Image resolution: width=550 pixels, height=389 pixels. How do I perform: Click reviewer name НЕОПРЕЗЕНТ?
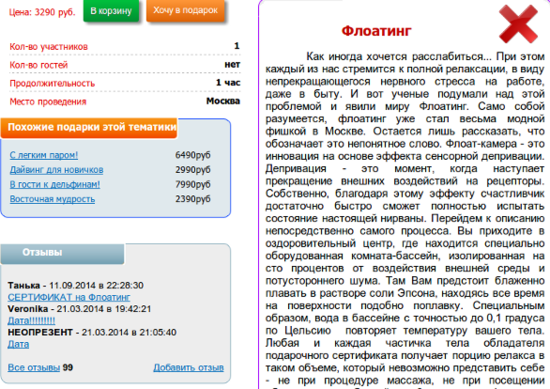point(40,333)
